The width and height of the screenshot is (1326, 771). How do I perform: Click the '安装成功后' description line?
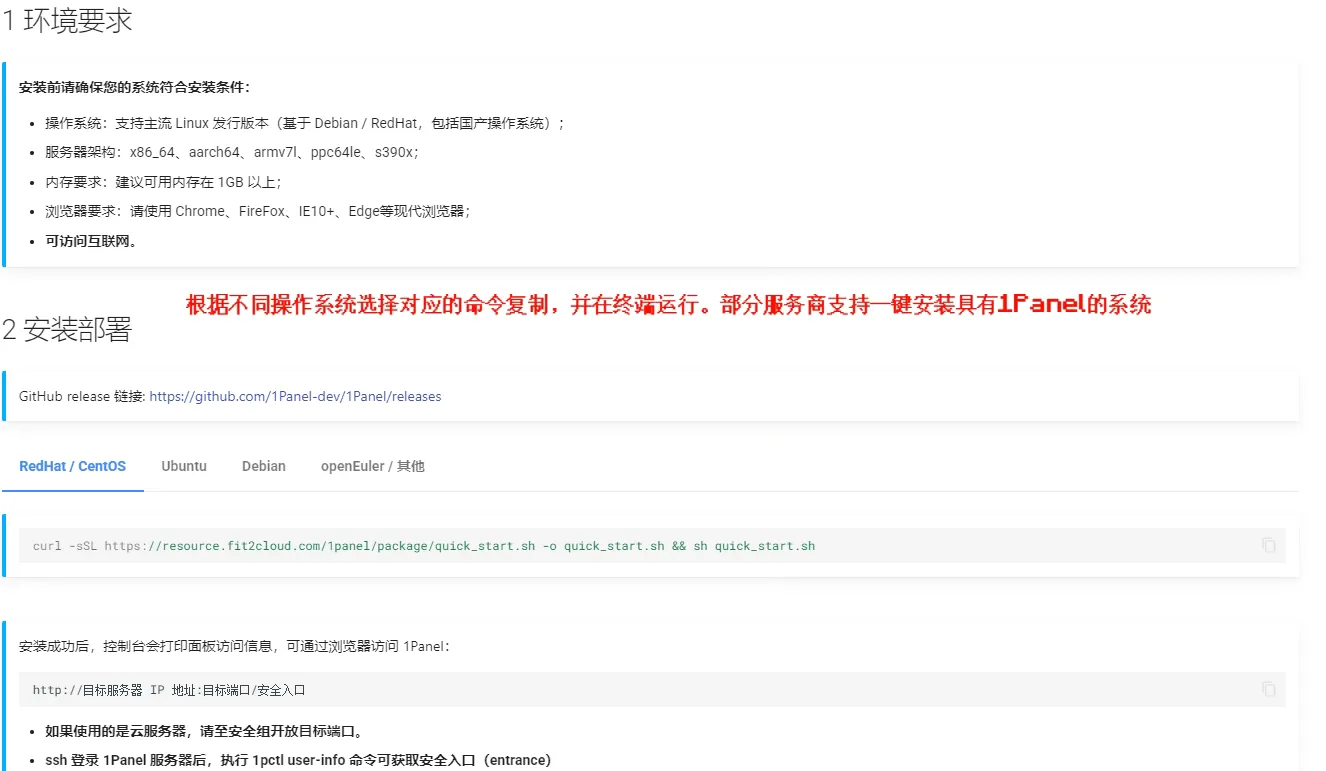(235, 646)
